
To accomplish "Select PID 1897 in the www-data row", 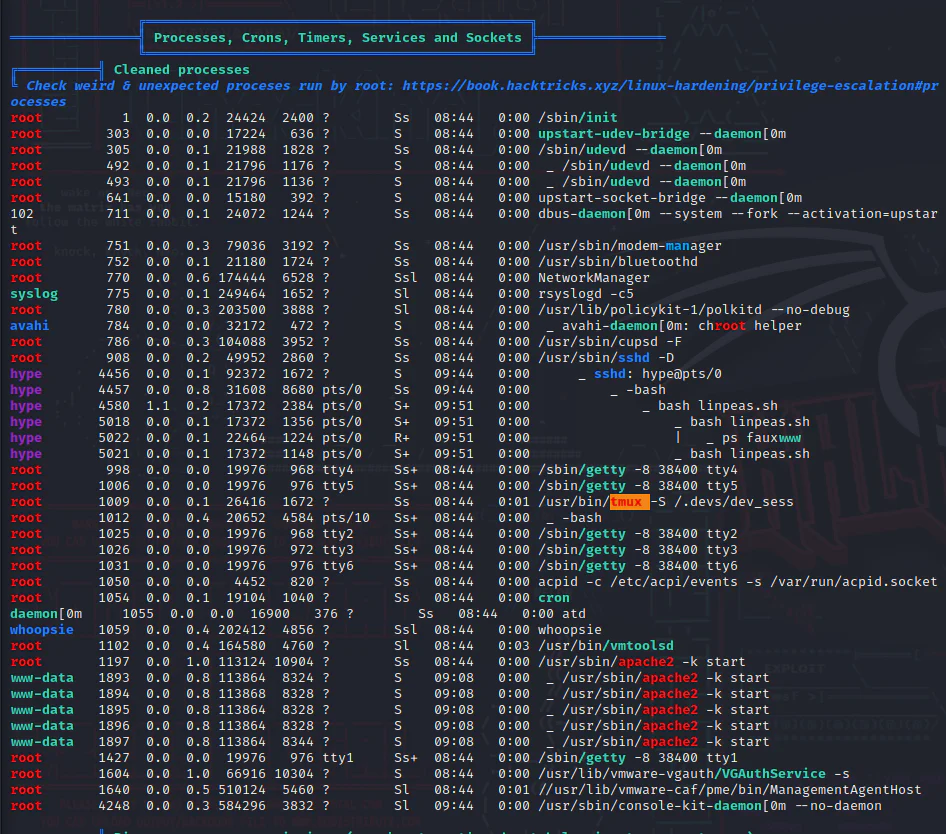I will 114,742.
